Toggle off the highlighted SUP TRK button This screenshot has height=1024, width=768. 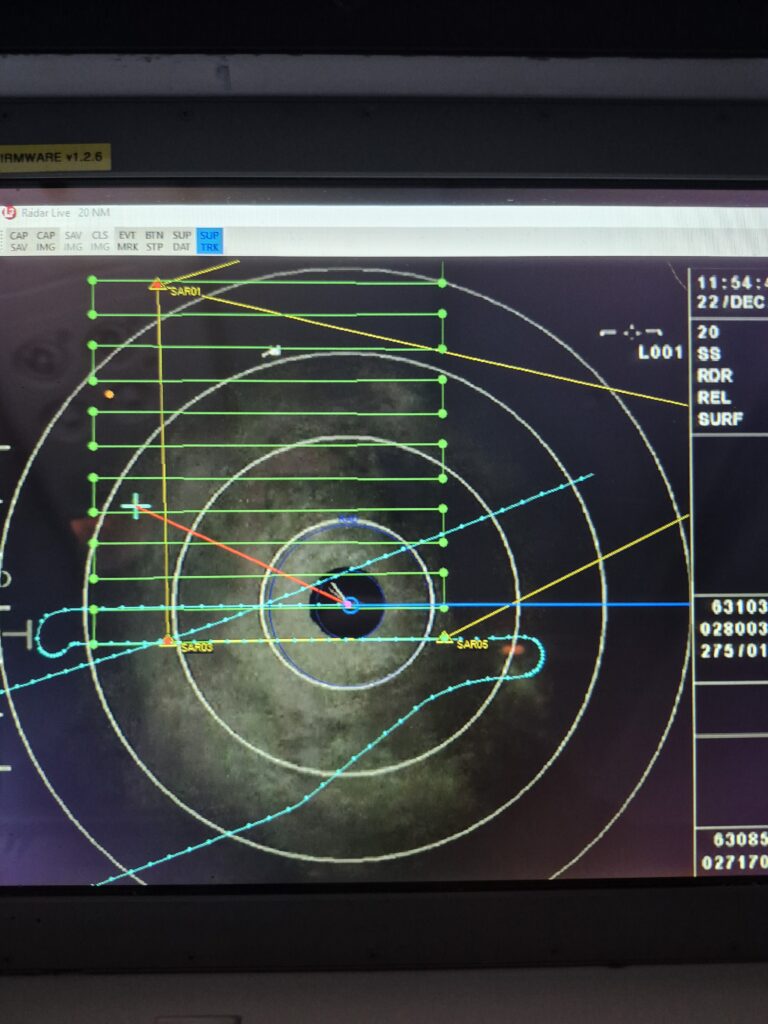pyautogui.click(x=209, y=241)
